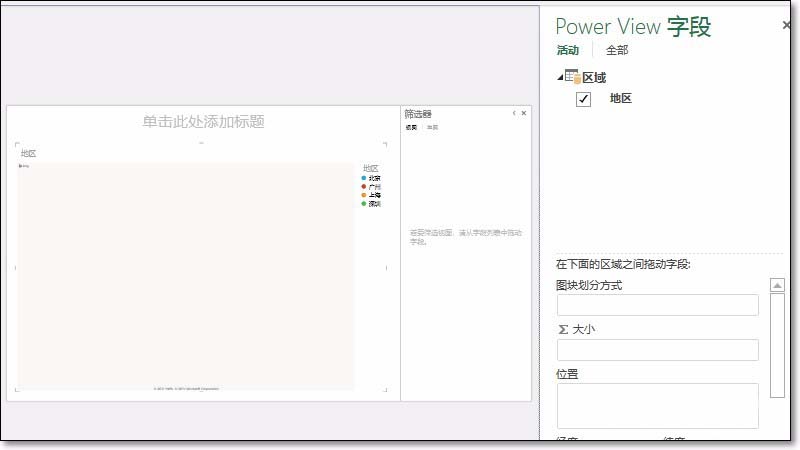Screen dimensions: 800x450
Task: Click the 地区 chart label at top-left
Action: coord(29,154)
